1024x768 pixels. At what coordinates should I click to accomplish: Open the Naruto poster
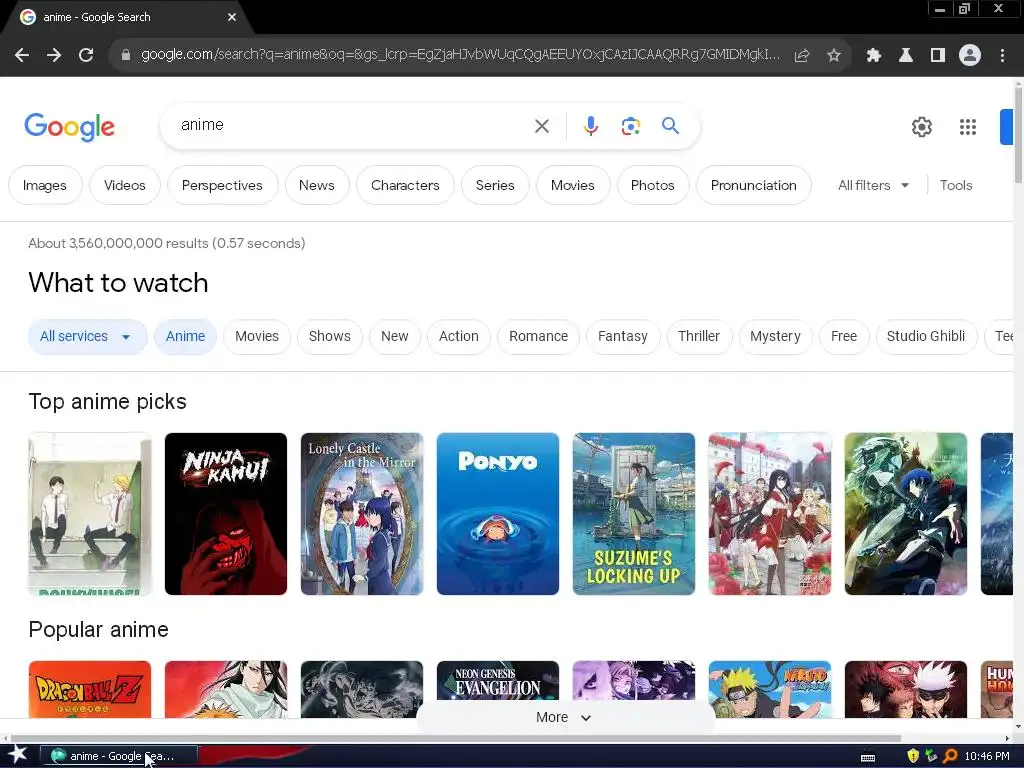pyautogui.click(x=770, y=689)
